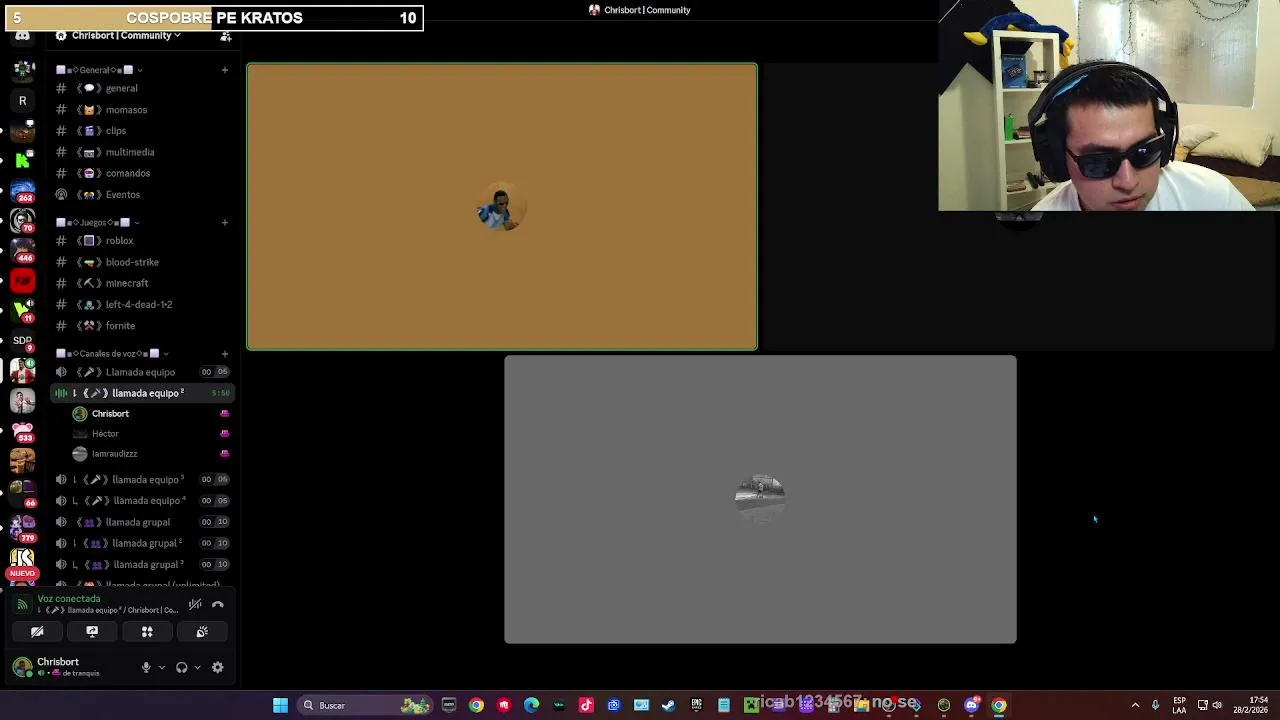Viewport: 1280px width, 720px height.
Task: Click Chrisbort avatar in user panel
Action: (x=22, y=667)
